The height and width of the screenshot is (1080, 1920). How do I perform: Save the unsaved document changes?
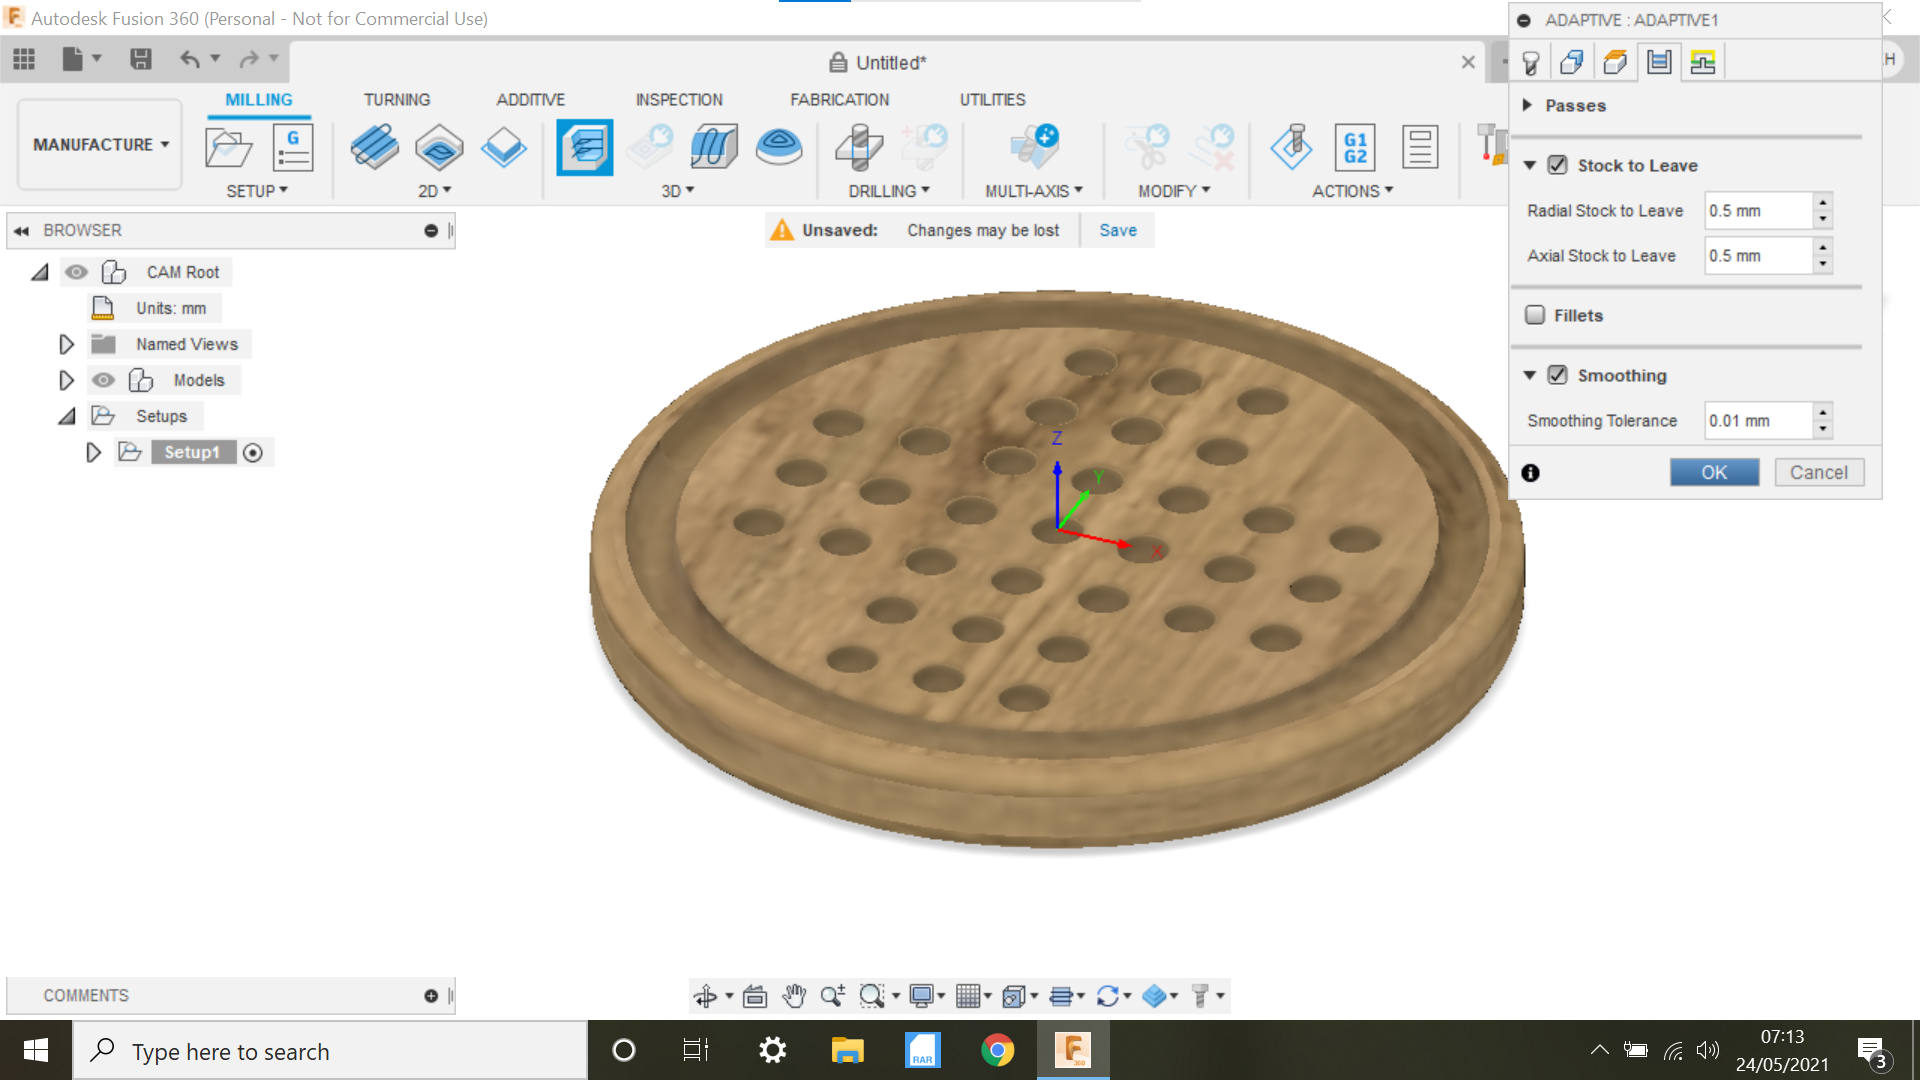pos(1117,229)
